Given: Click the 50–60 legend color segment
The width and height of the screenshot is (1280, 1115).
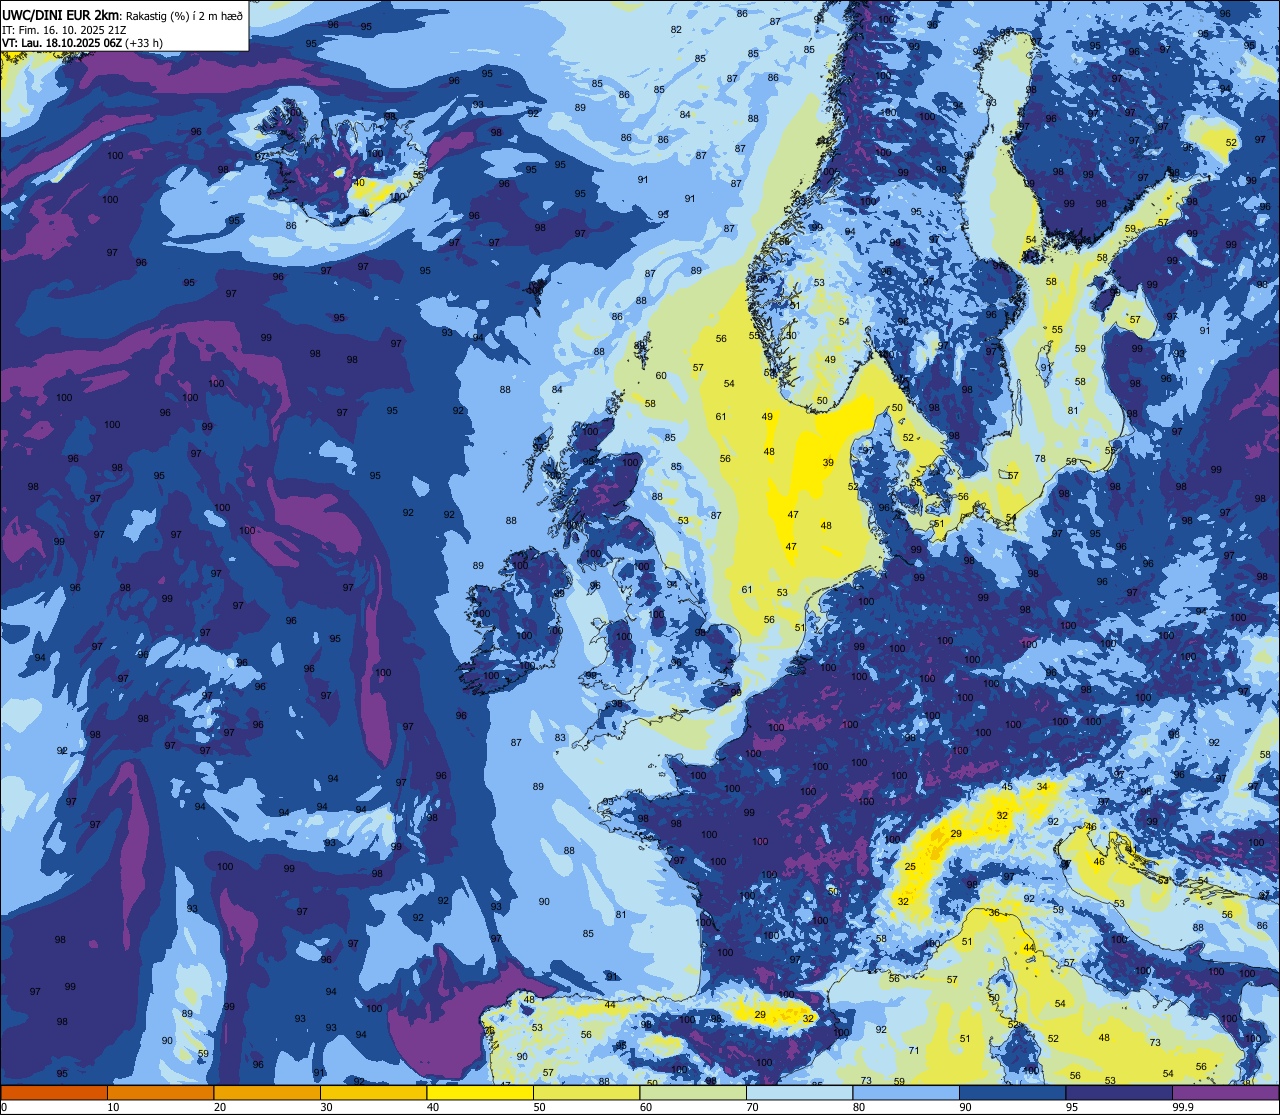Looking at the screenshot, I should point(586,1092).
